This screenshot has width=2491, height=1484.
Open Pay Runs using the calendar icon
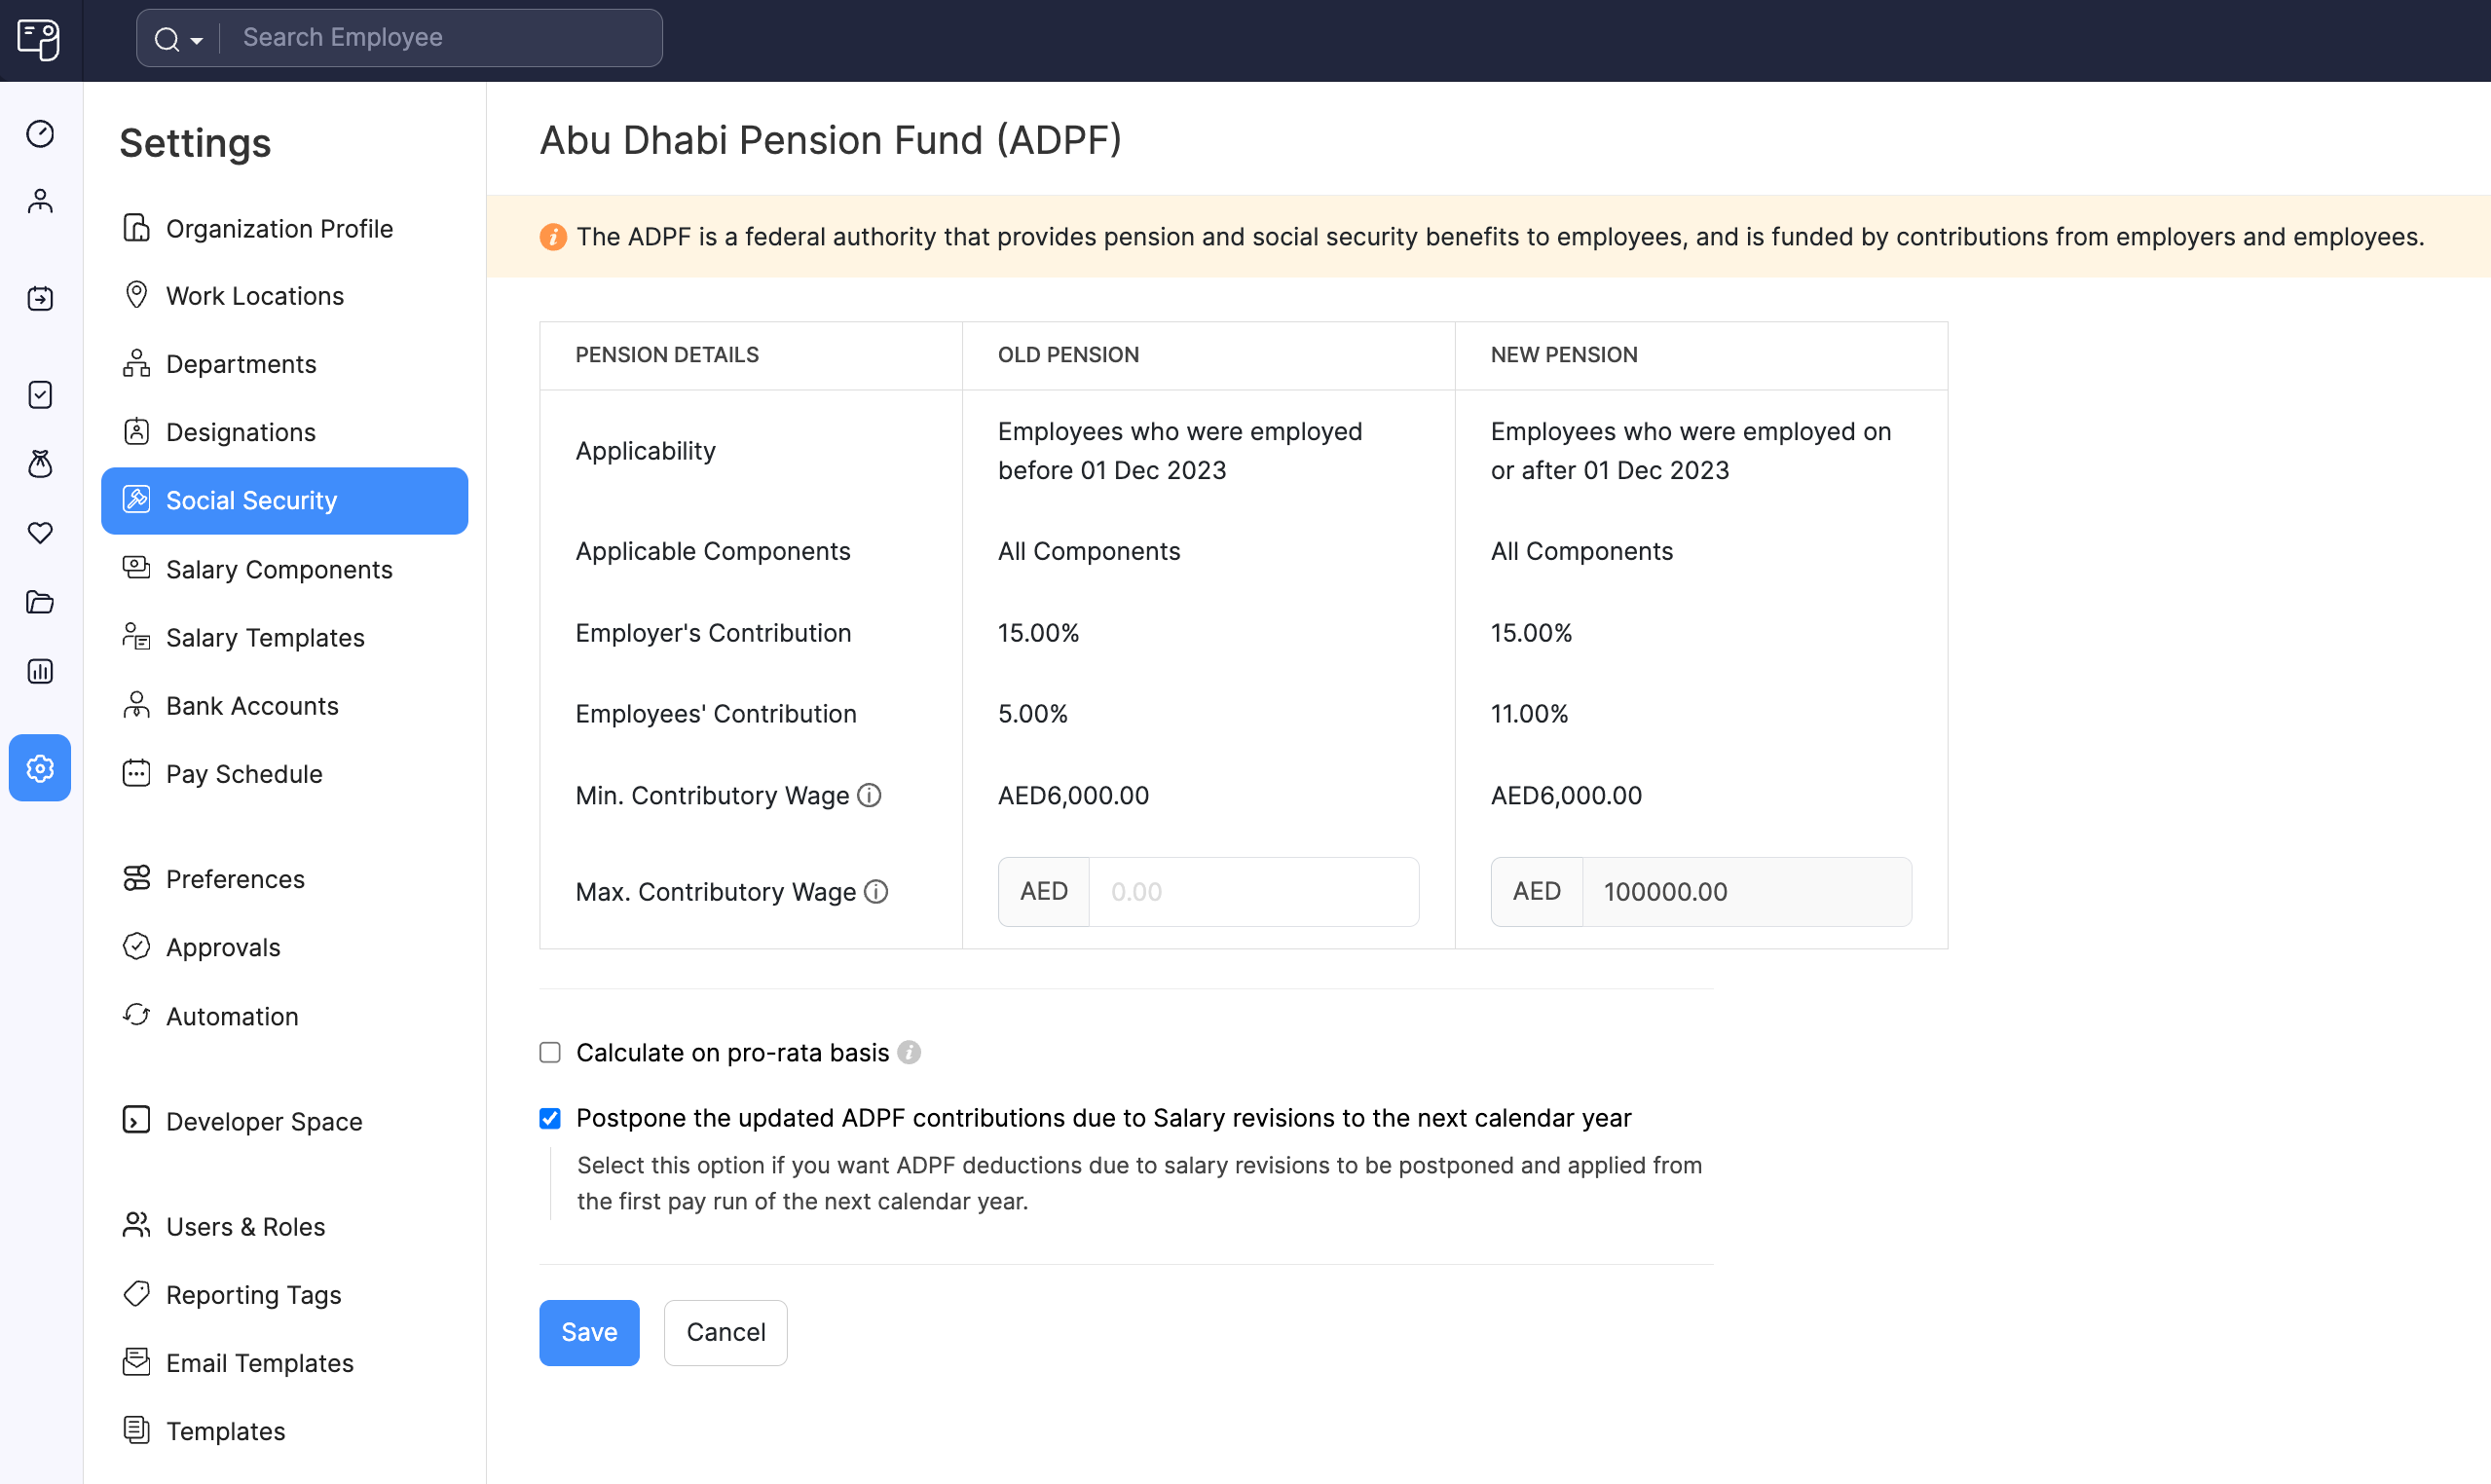[x=40, y=298]
